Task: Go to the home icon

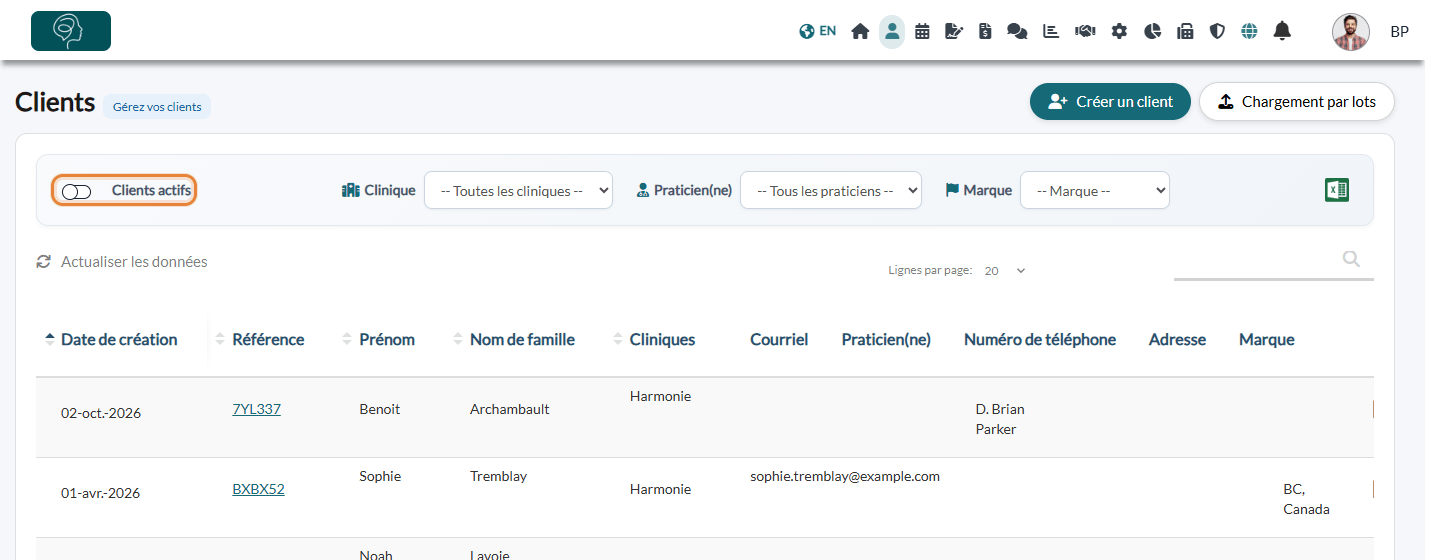Action: click(x=860, y=31)
